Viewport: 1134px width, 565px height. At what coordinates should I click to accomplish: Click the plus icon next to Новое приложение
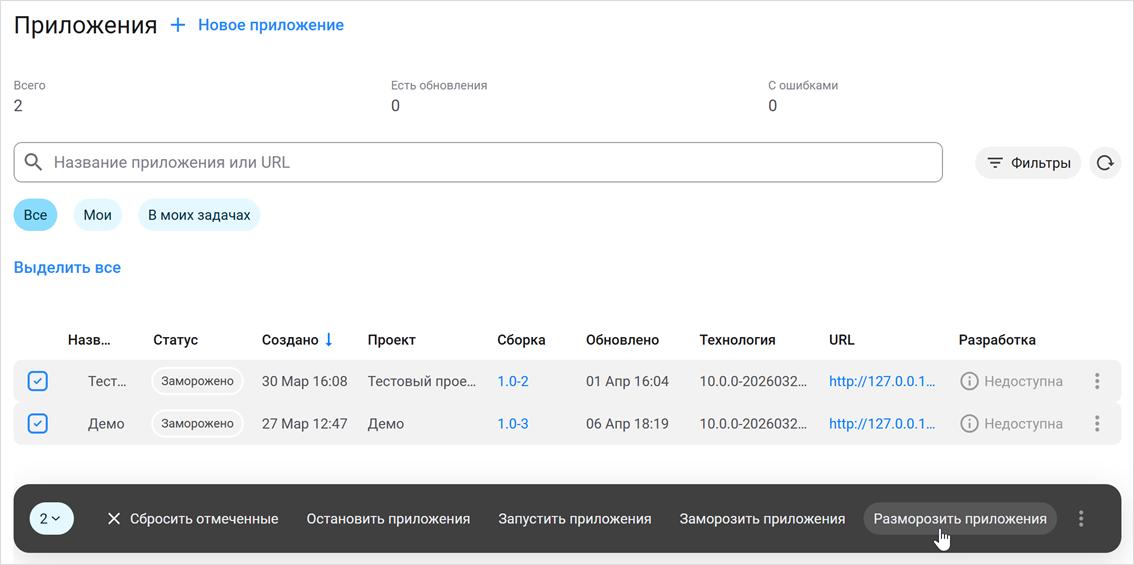(x=178, y=25)
